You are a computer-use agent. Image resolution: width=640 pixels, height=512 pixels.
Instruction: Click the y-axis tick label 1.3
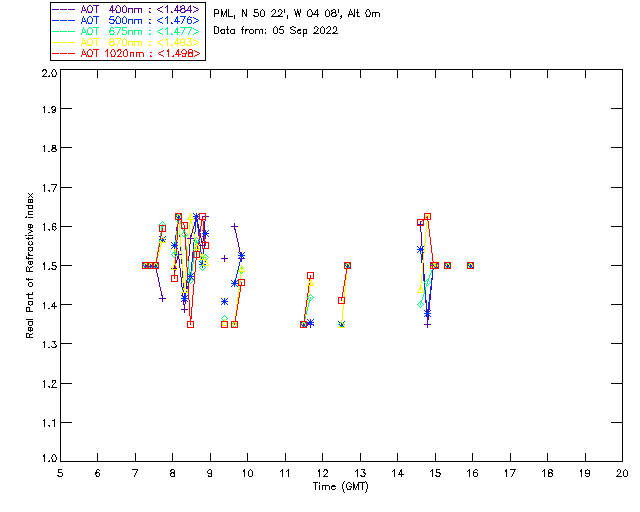click(49, 344)
